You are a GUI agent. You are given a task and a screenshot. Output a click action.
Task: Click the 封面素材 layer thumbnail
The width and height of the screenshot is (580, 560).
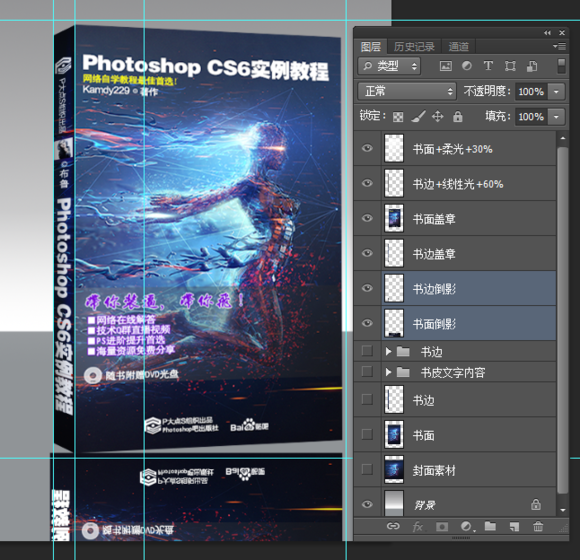tap(394, 470)
